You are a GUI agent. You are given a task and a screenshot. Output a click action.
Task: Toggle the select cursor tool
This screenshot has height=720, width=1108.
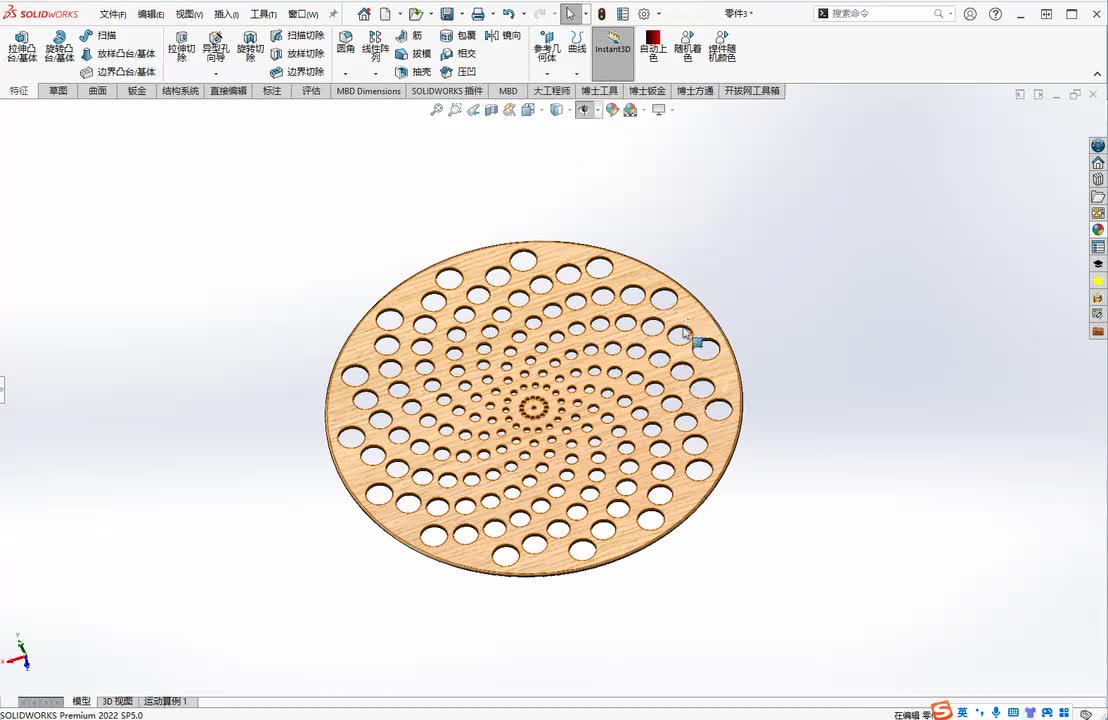click(x=570, y=14)
